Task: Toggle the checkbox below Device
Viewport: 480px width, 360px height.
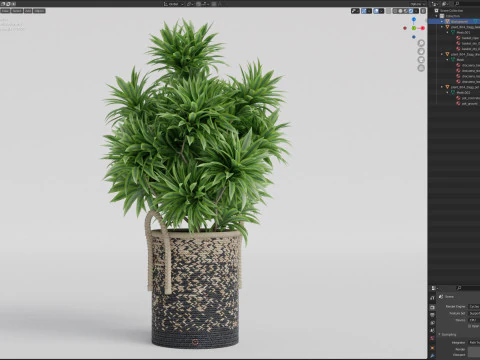Action: pyautogui.click(x=470, y=326)
